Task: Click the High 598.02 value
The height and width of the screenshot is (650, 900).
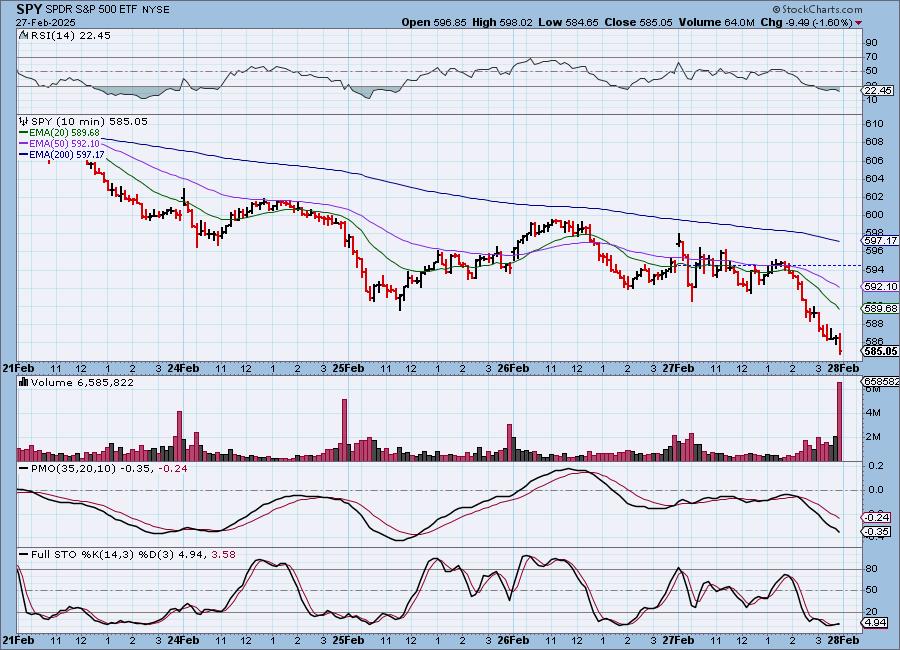Action: click(502, 22)
